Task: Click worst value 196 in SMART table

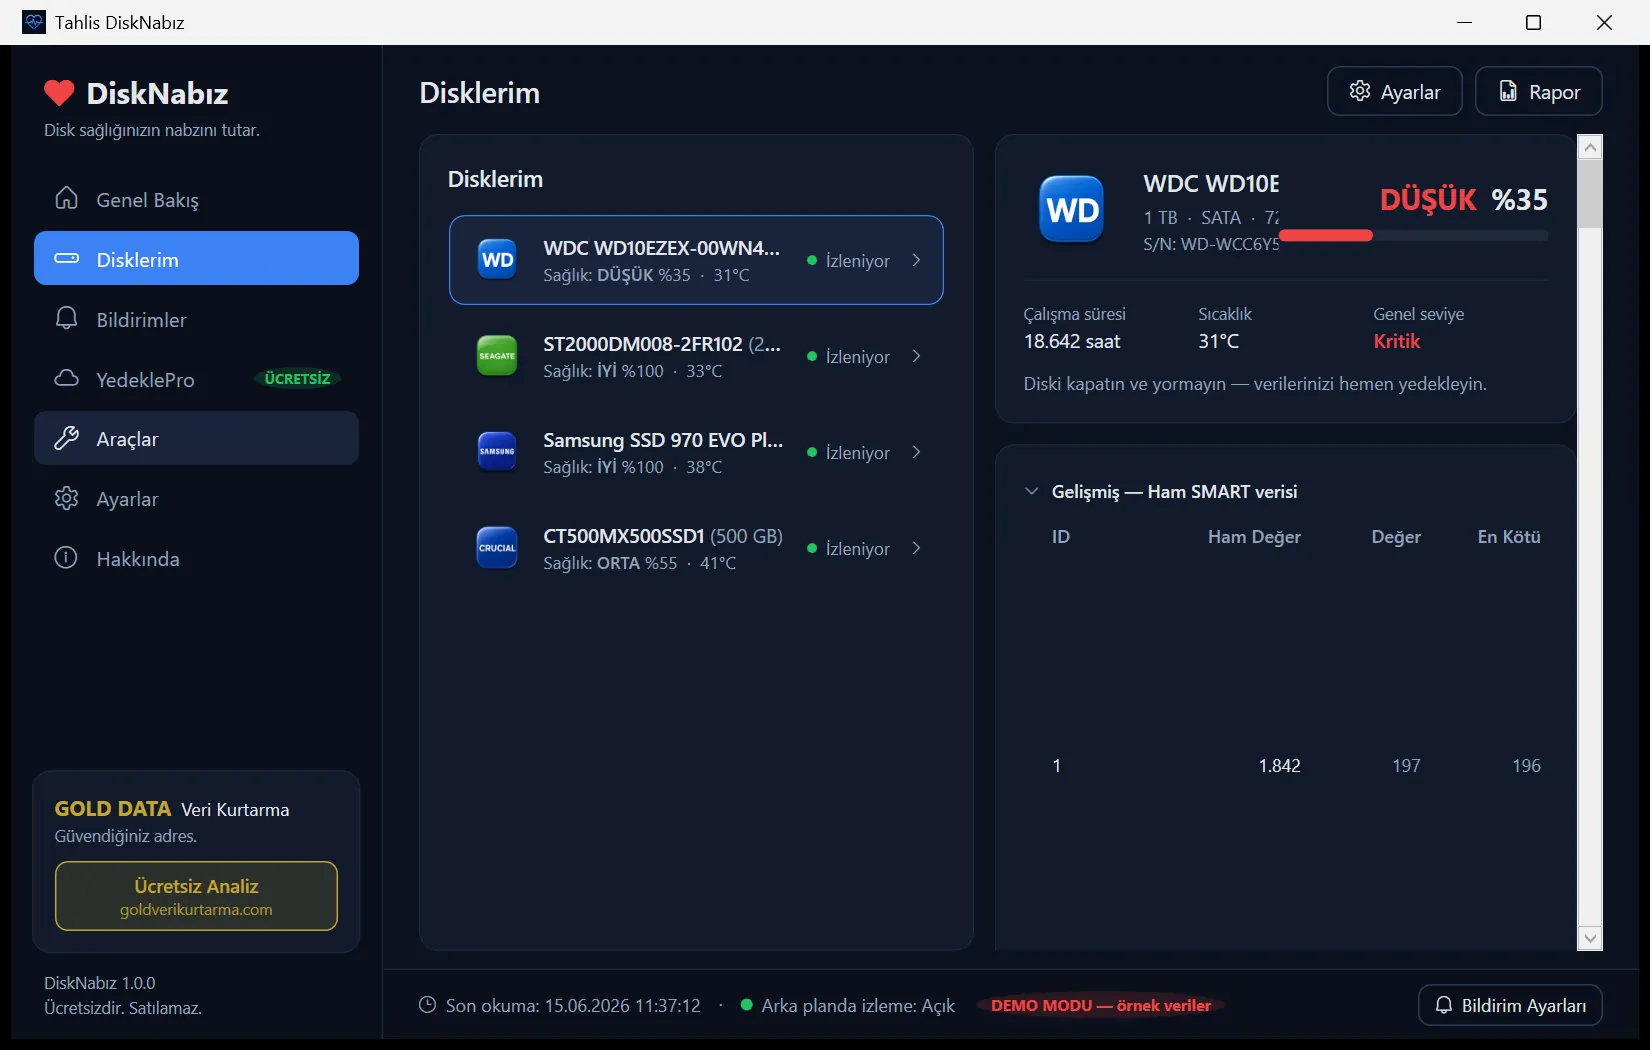Action: 1526,765
